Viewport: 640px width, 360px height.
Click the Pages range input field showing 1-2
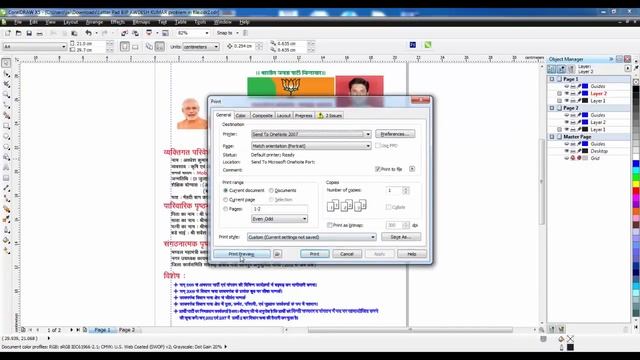(x=279, y=209)
